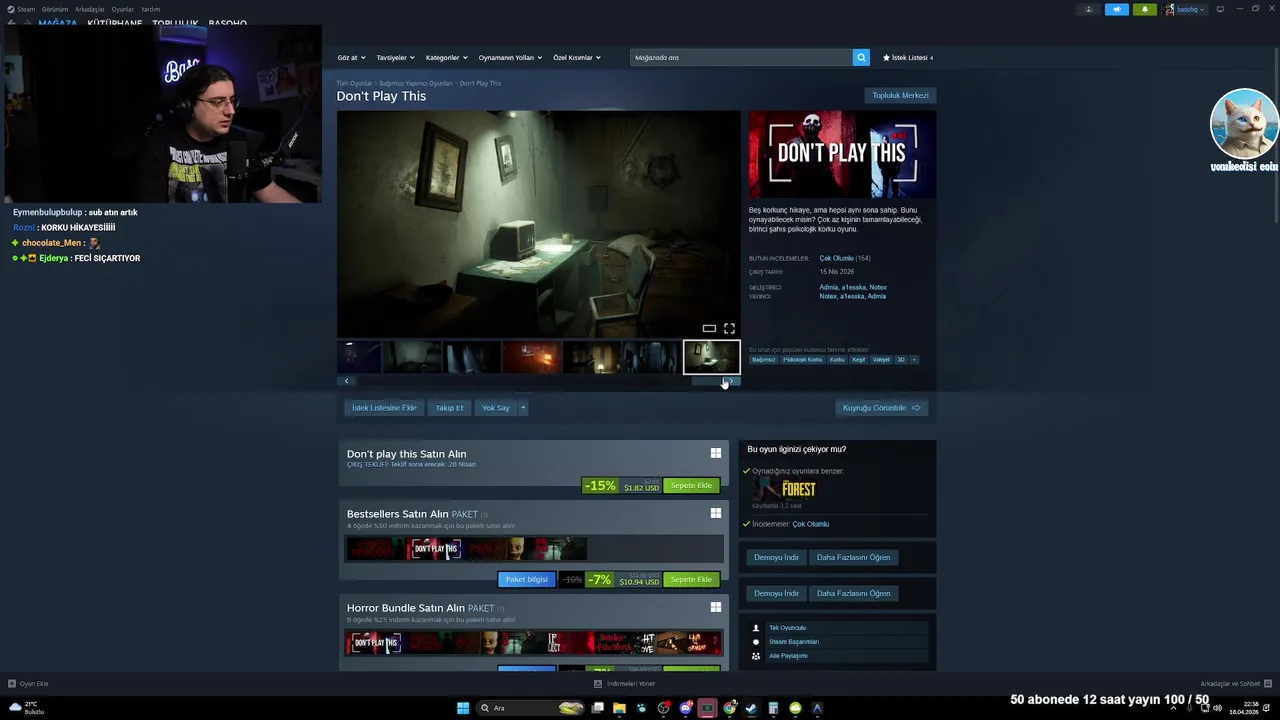Open File Explorer from the taskbar
This screenshot has height=720, width=1280.
click(619, 708)
